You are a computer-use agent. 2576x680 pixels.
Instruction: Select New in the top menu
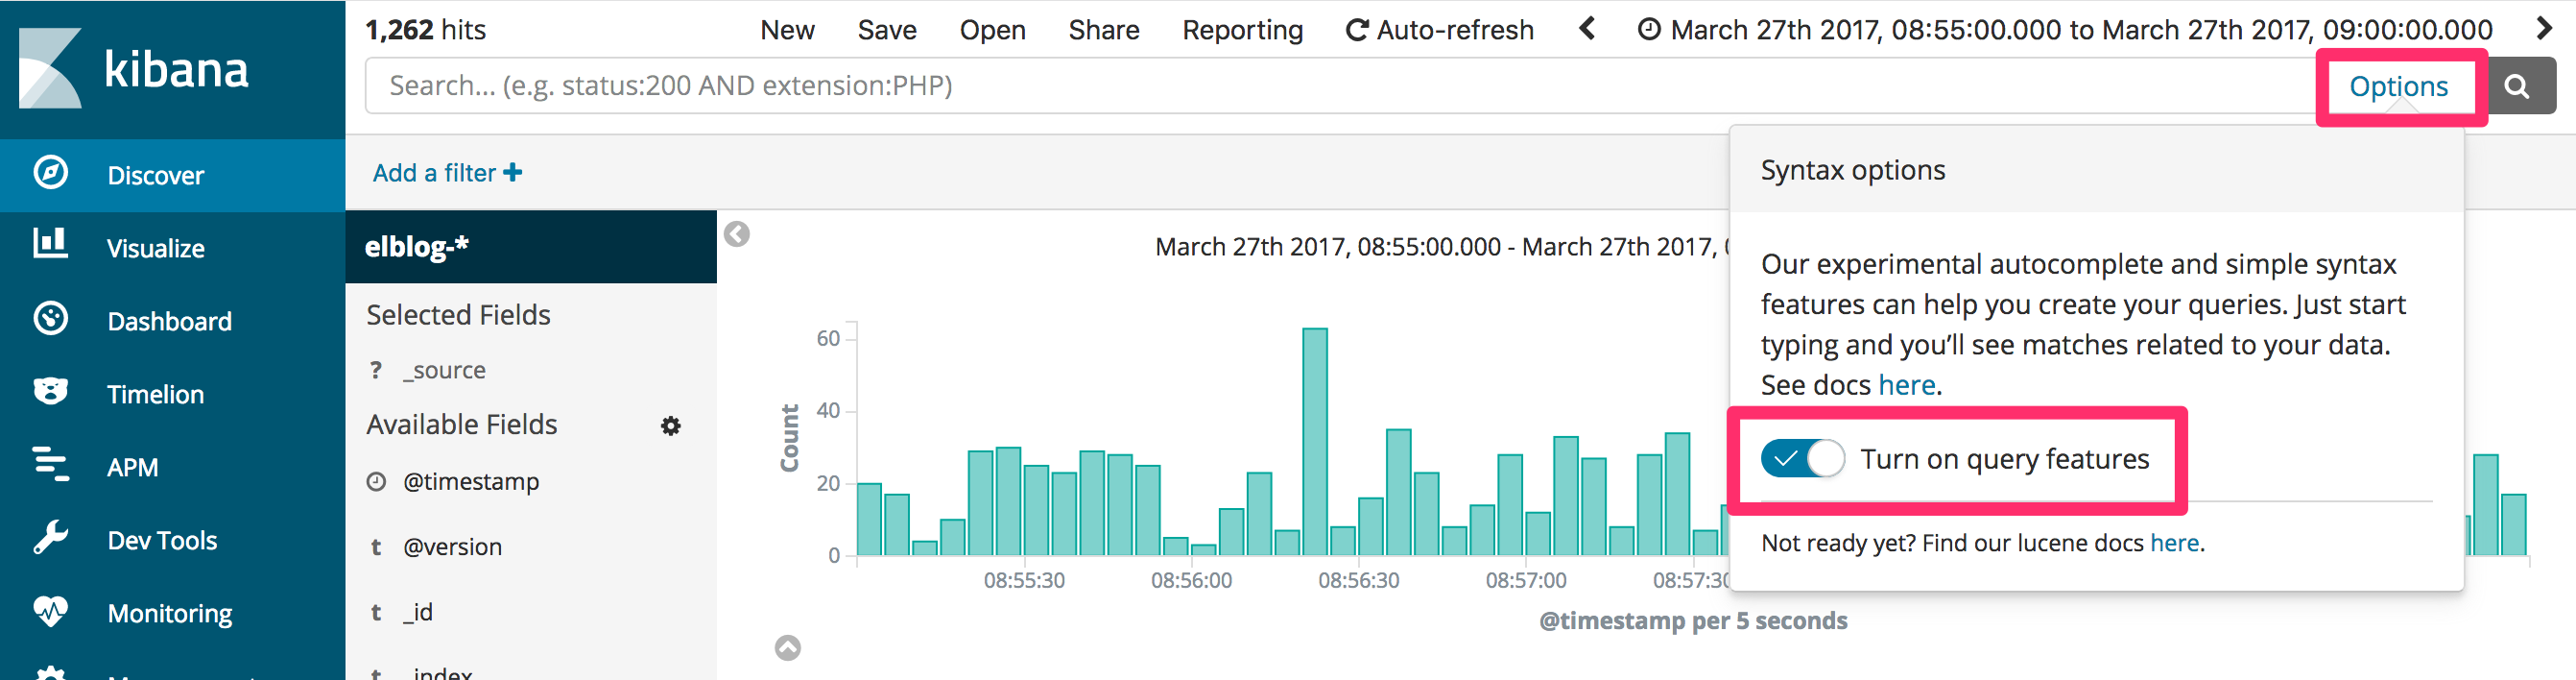[787, 30]
